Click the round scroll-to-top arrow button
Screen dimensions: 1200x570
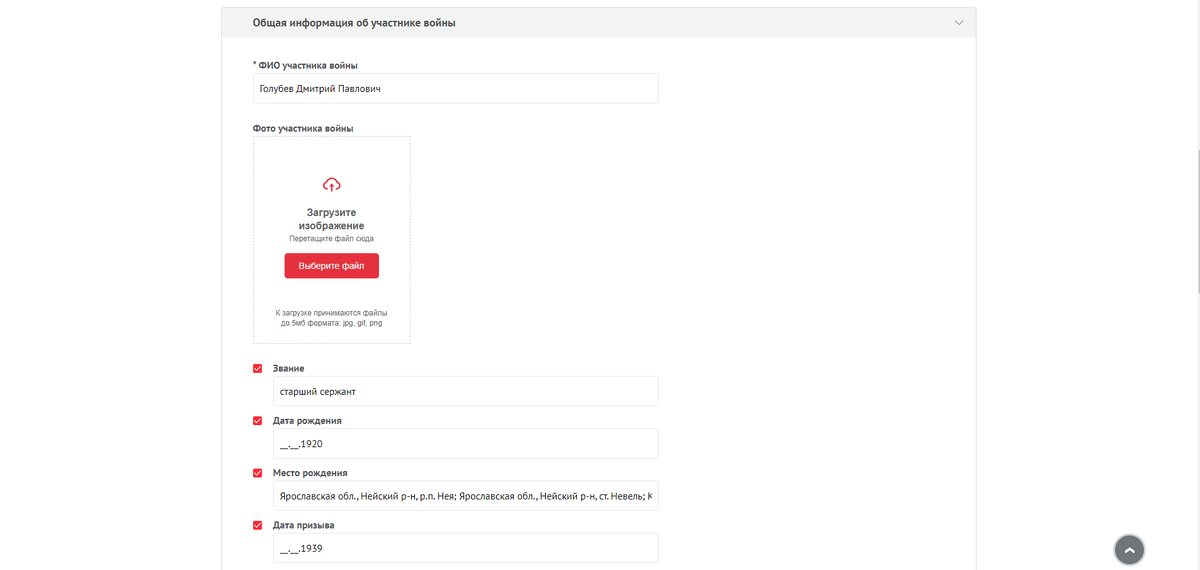coord(1129,550)
